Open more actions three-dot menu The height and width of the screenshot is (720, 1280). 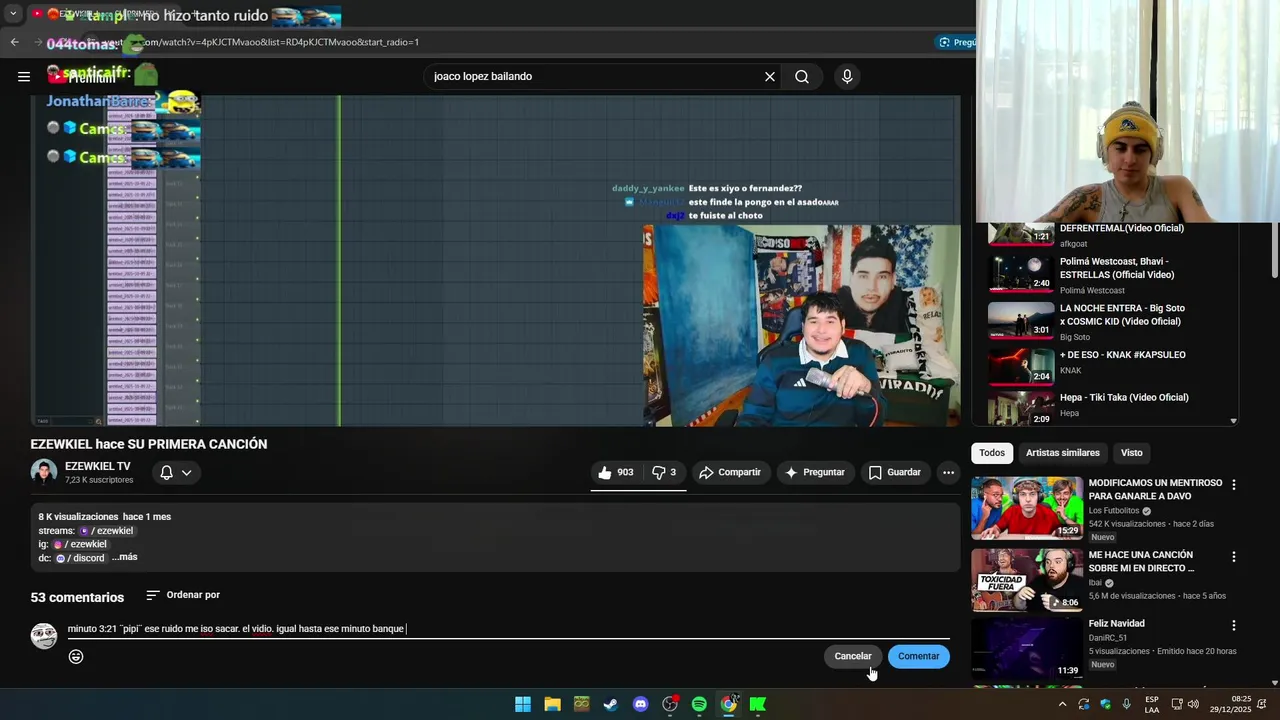point(948,472)
